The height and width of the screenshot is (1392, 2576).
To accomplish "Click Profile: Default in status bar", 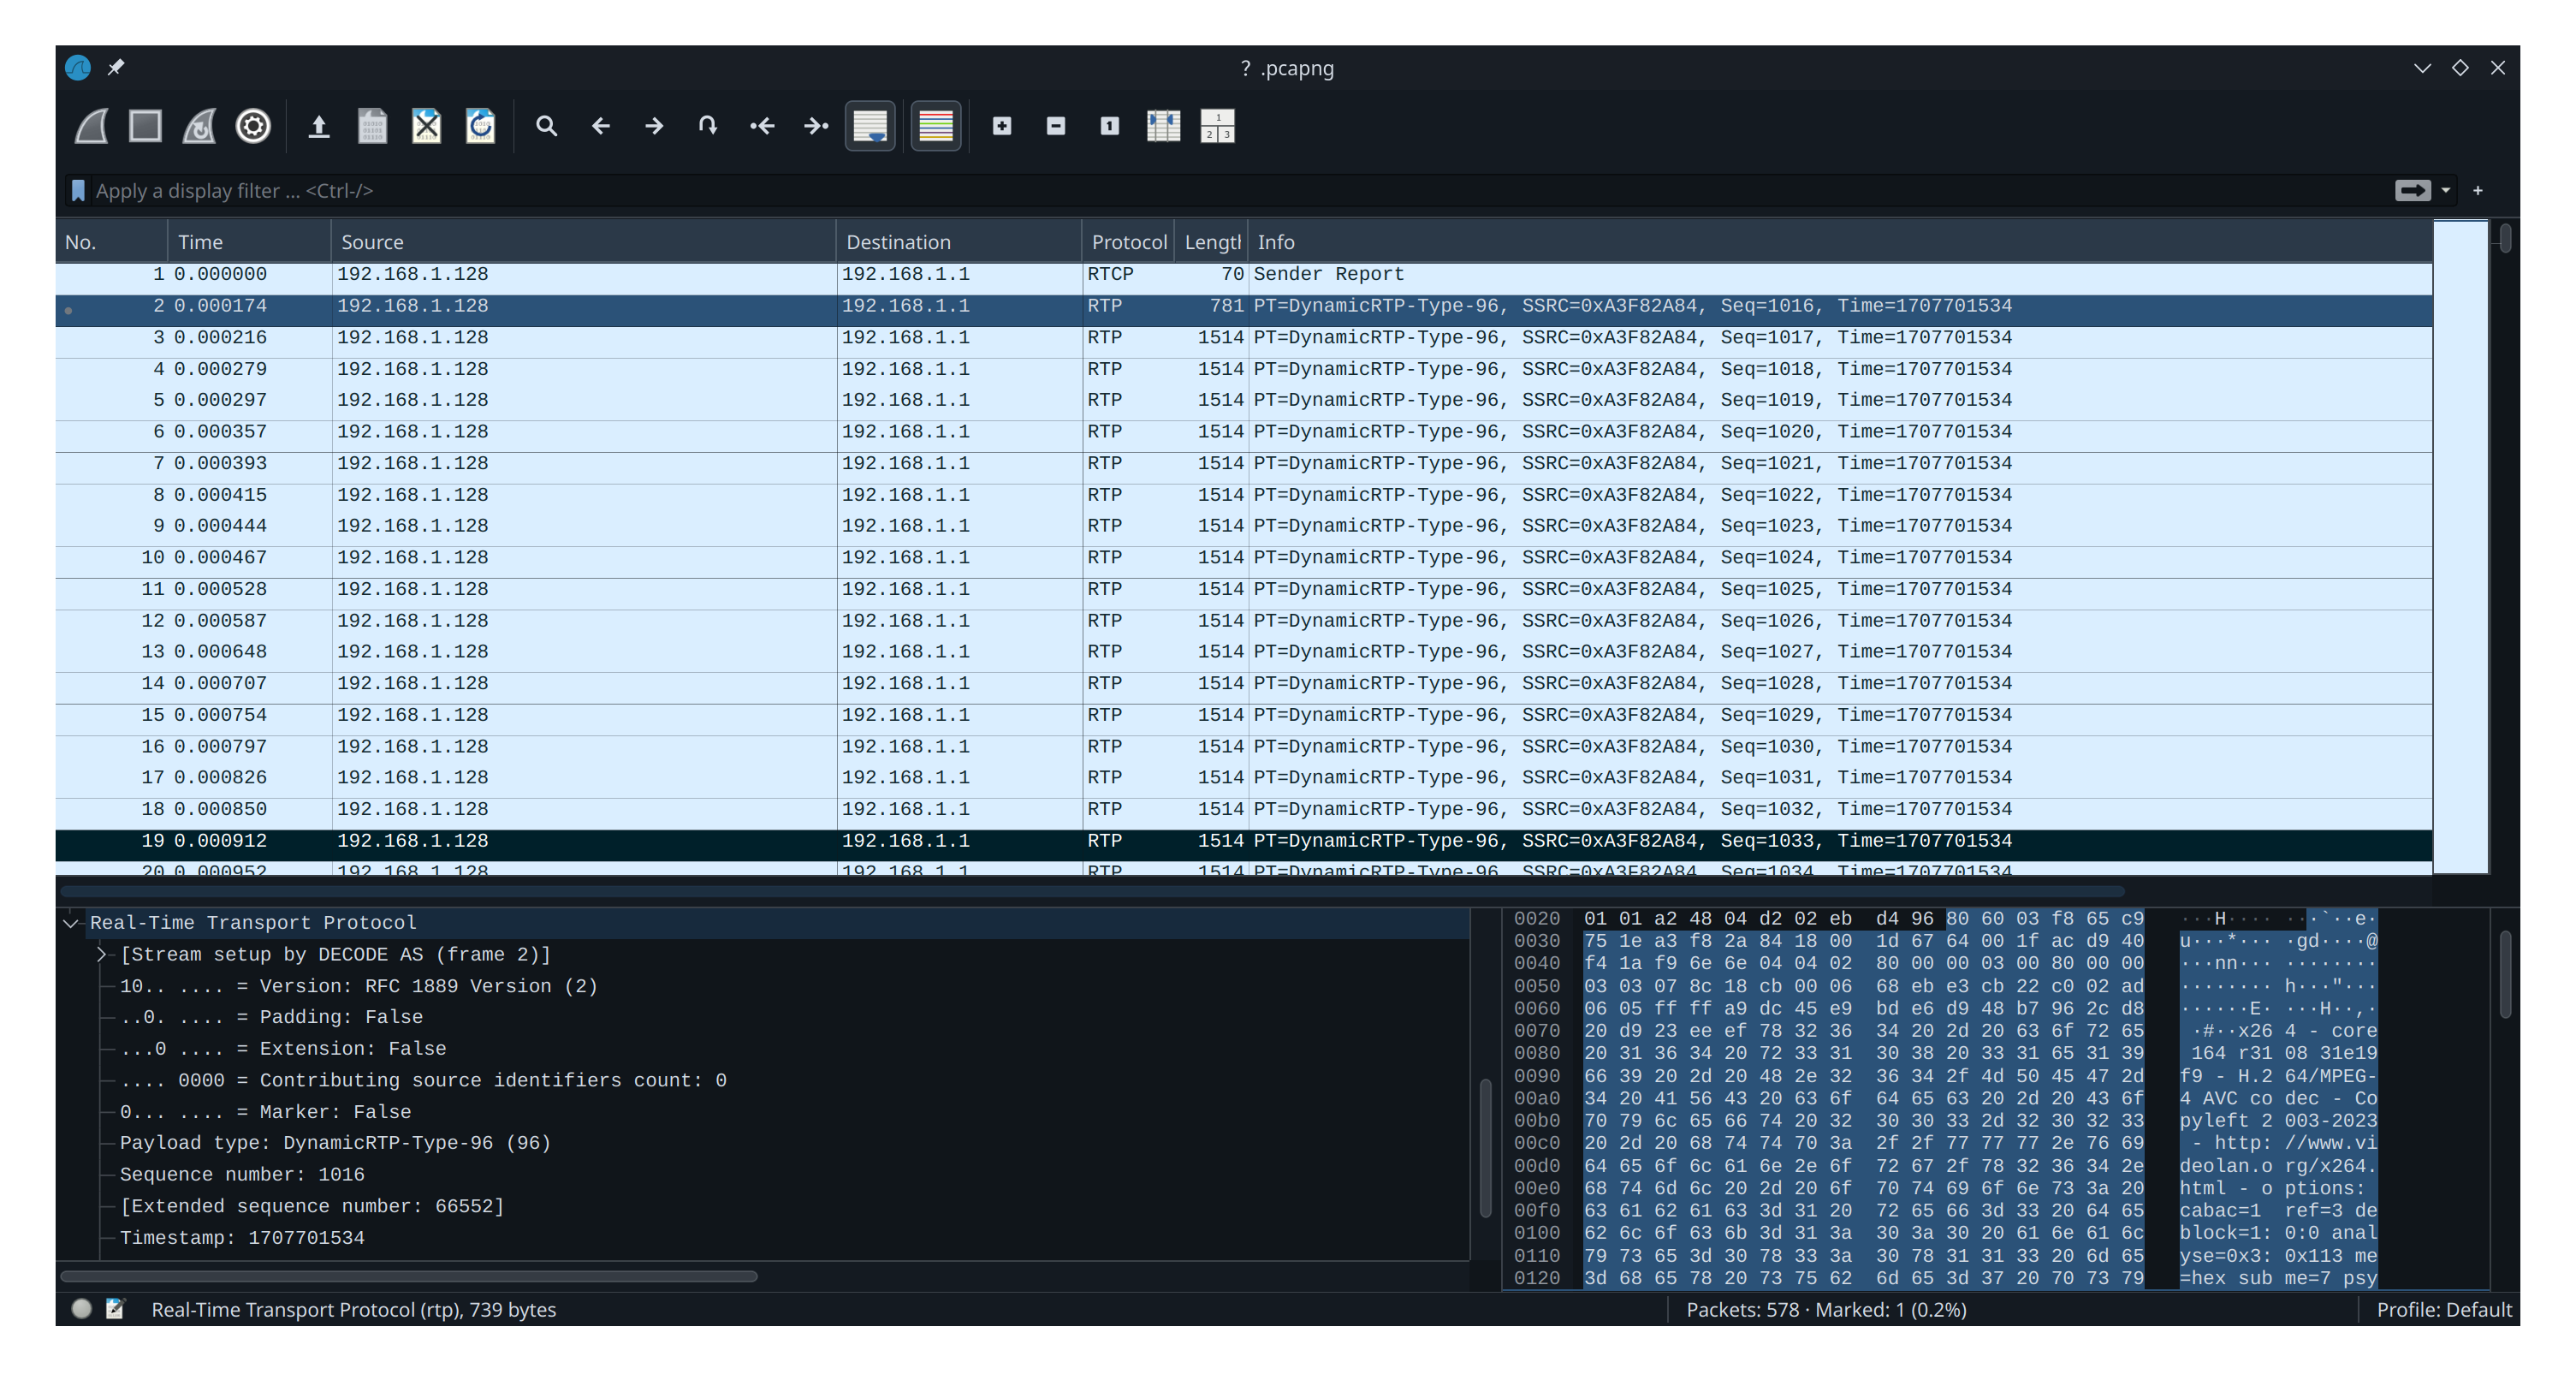I will coord(2443,1310).
